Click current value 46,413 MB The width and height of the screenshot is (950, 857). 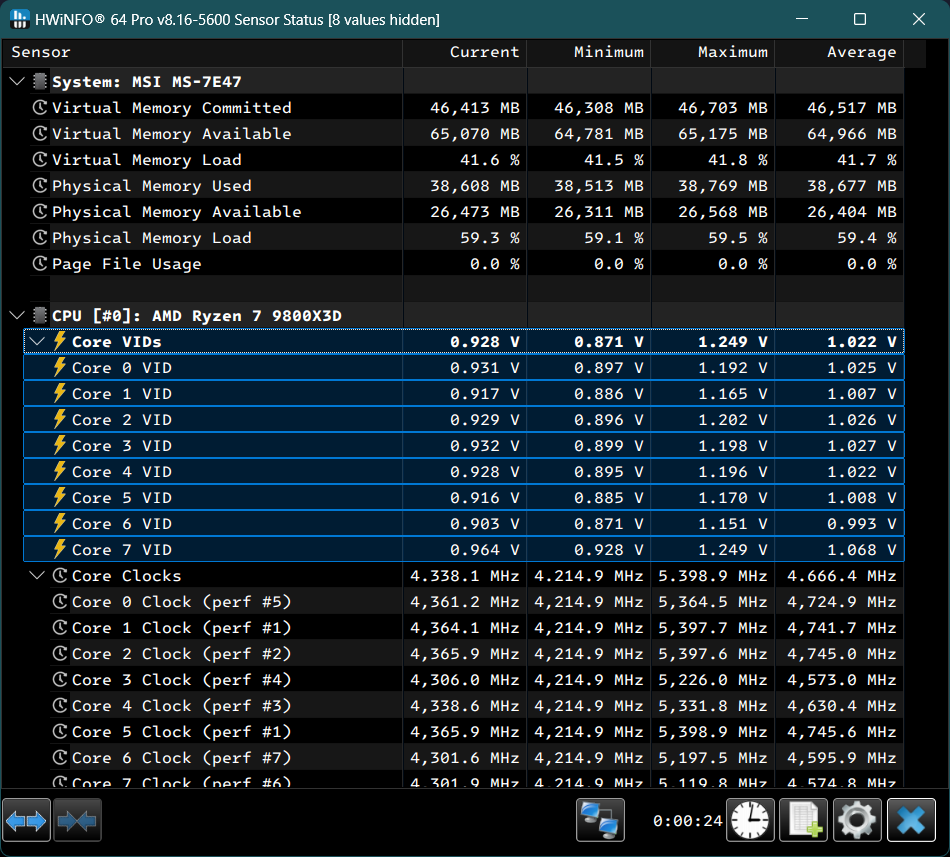[474, 108]
